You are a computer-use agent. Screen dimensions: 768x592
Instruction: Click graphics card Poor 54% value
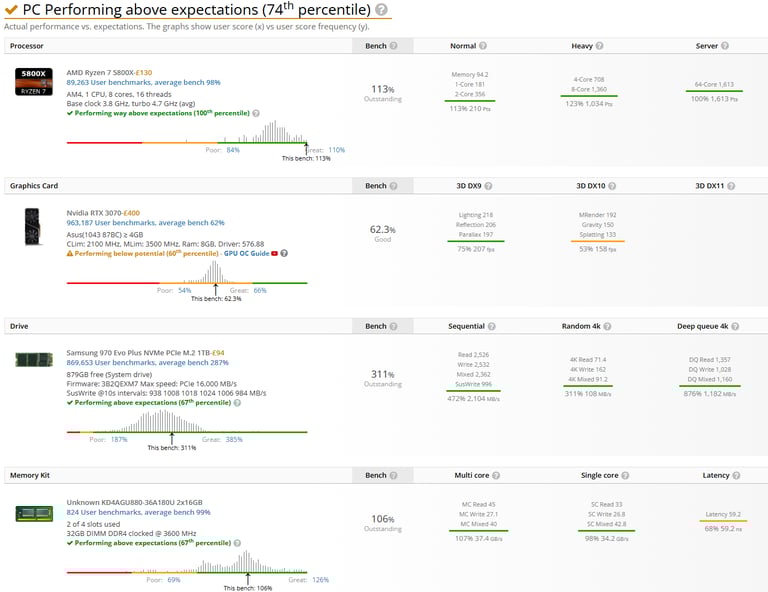185,290
